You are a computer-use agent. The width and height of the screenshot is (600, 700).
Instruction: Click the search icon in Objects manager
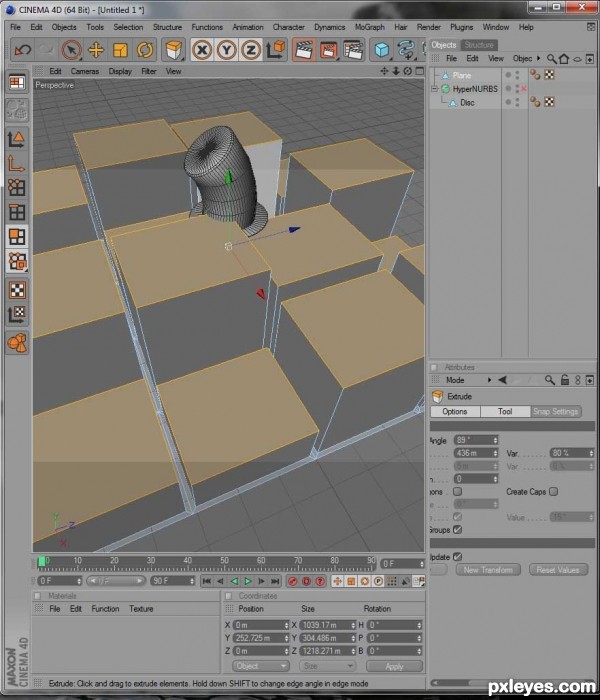pyautogui.click(x=552, y=58)
